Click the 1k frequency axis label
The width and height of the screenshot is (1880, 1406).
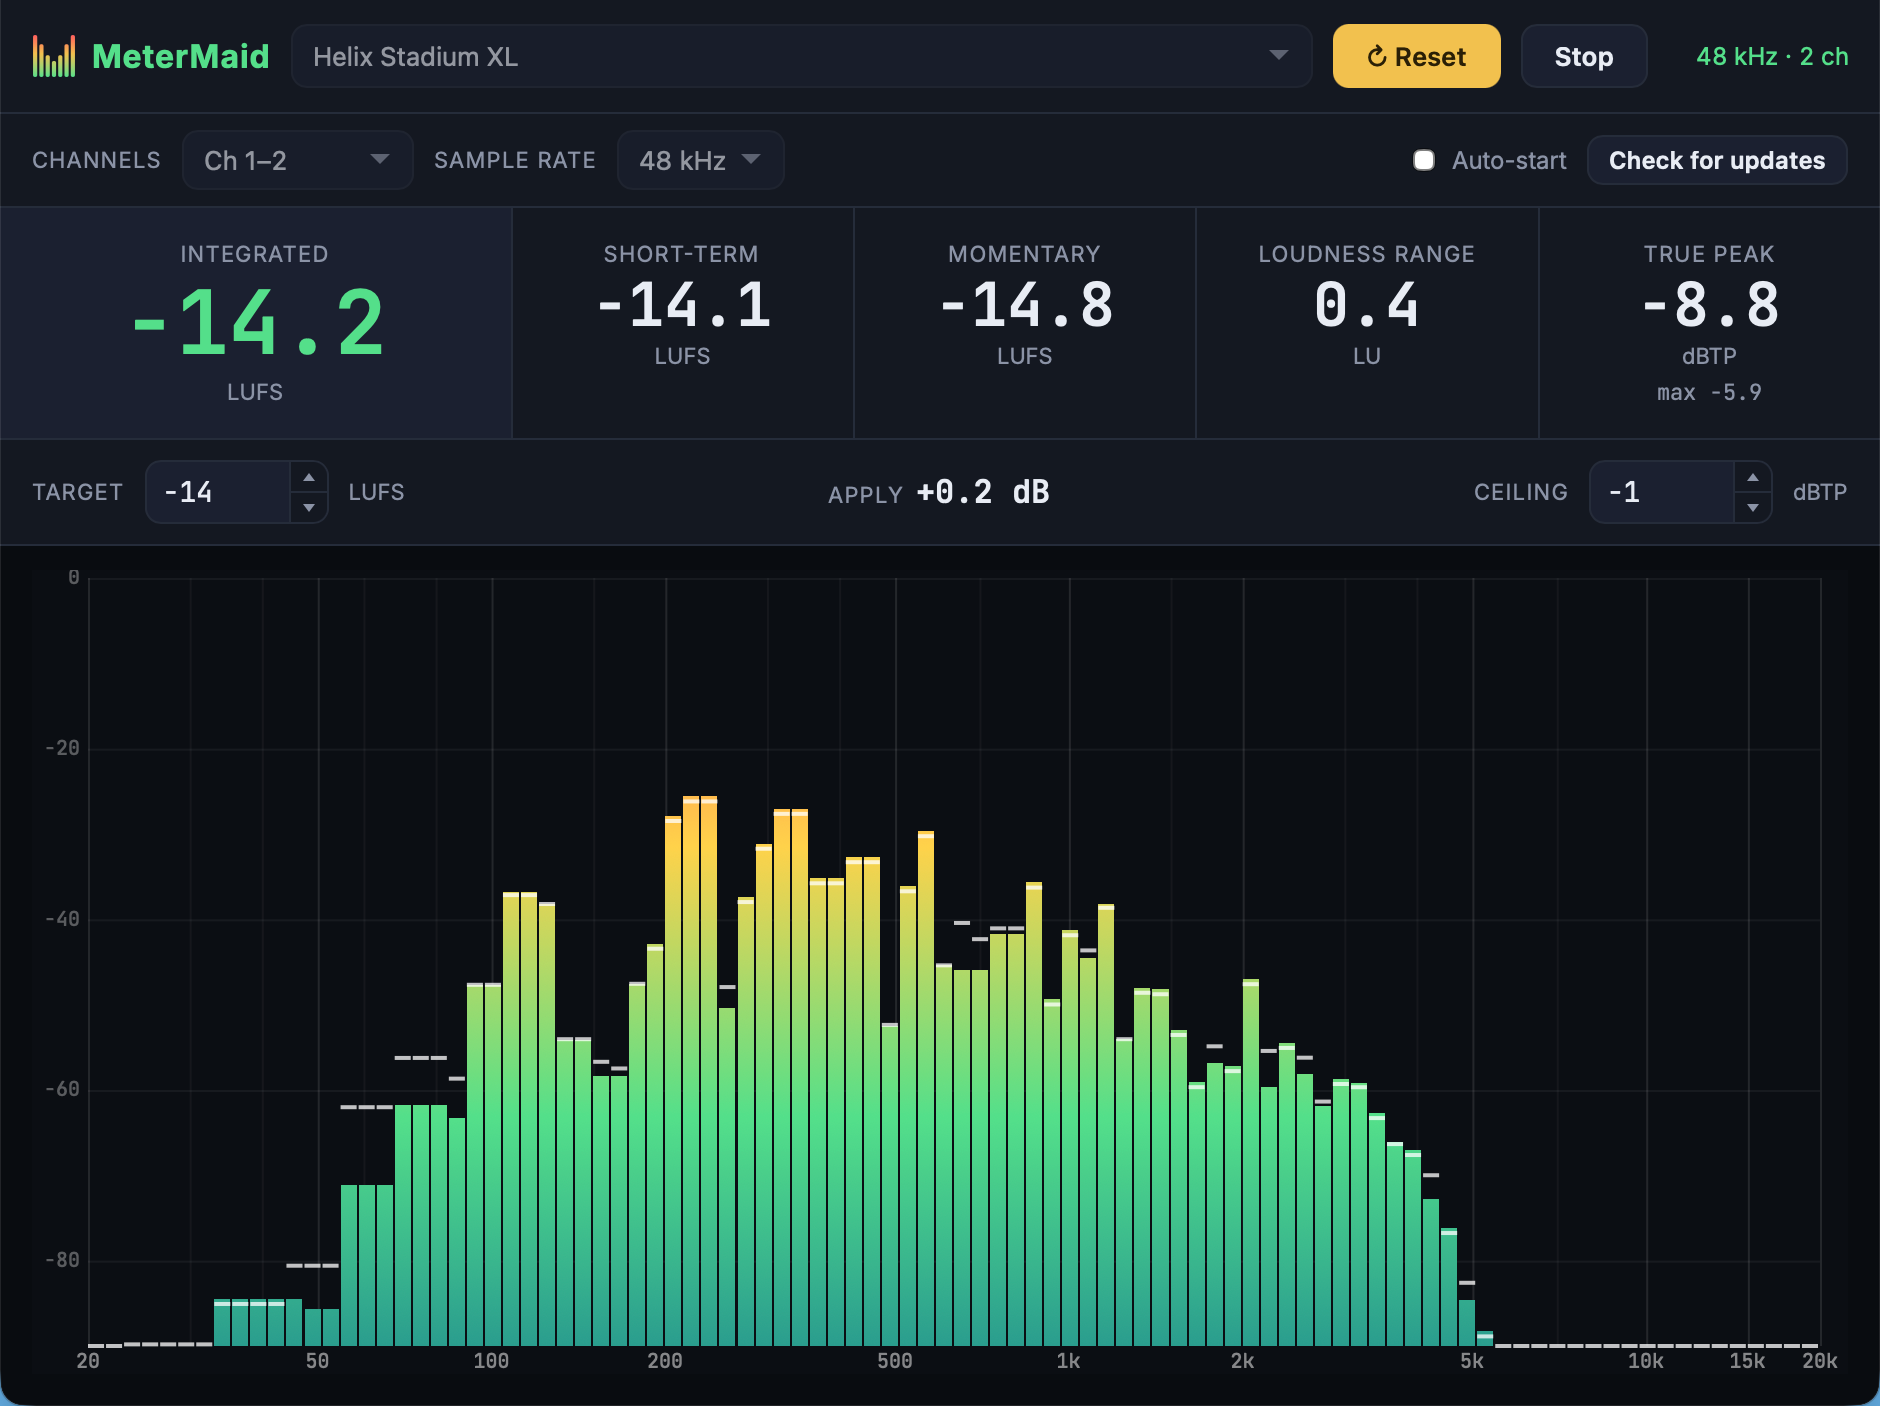(1069, 1361)
